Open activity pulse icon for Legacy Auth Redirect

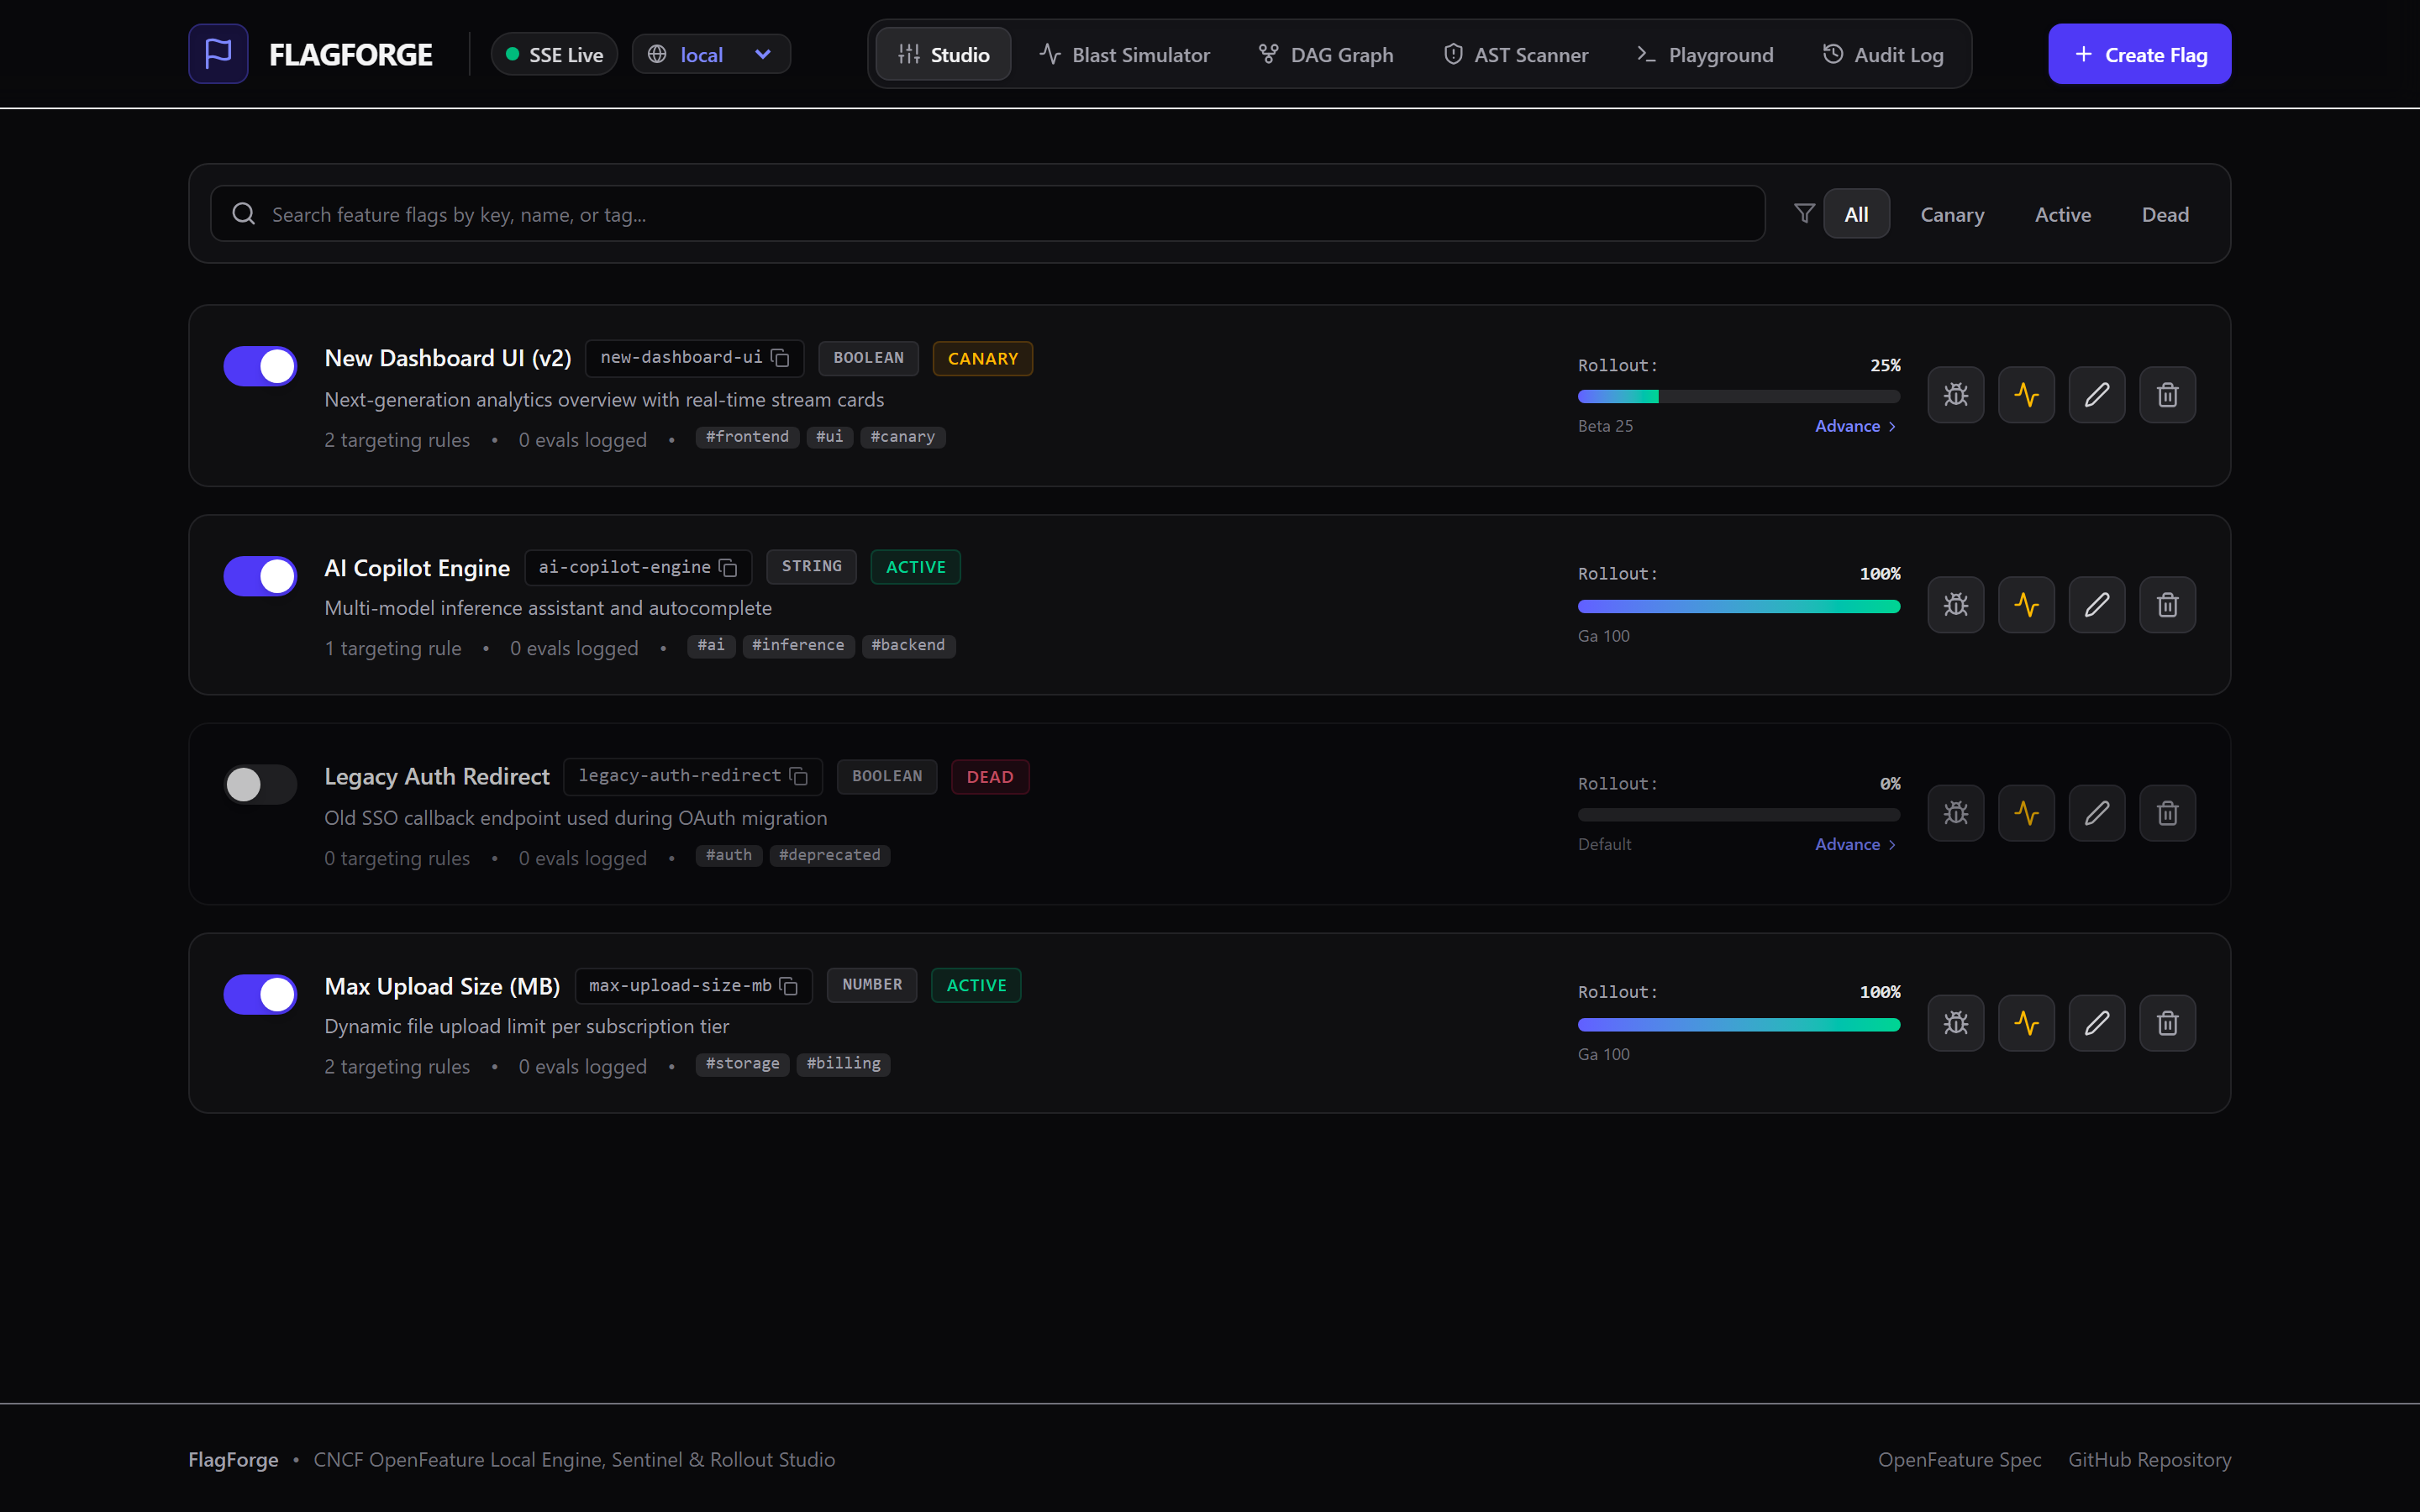[x=2026, y=813]
